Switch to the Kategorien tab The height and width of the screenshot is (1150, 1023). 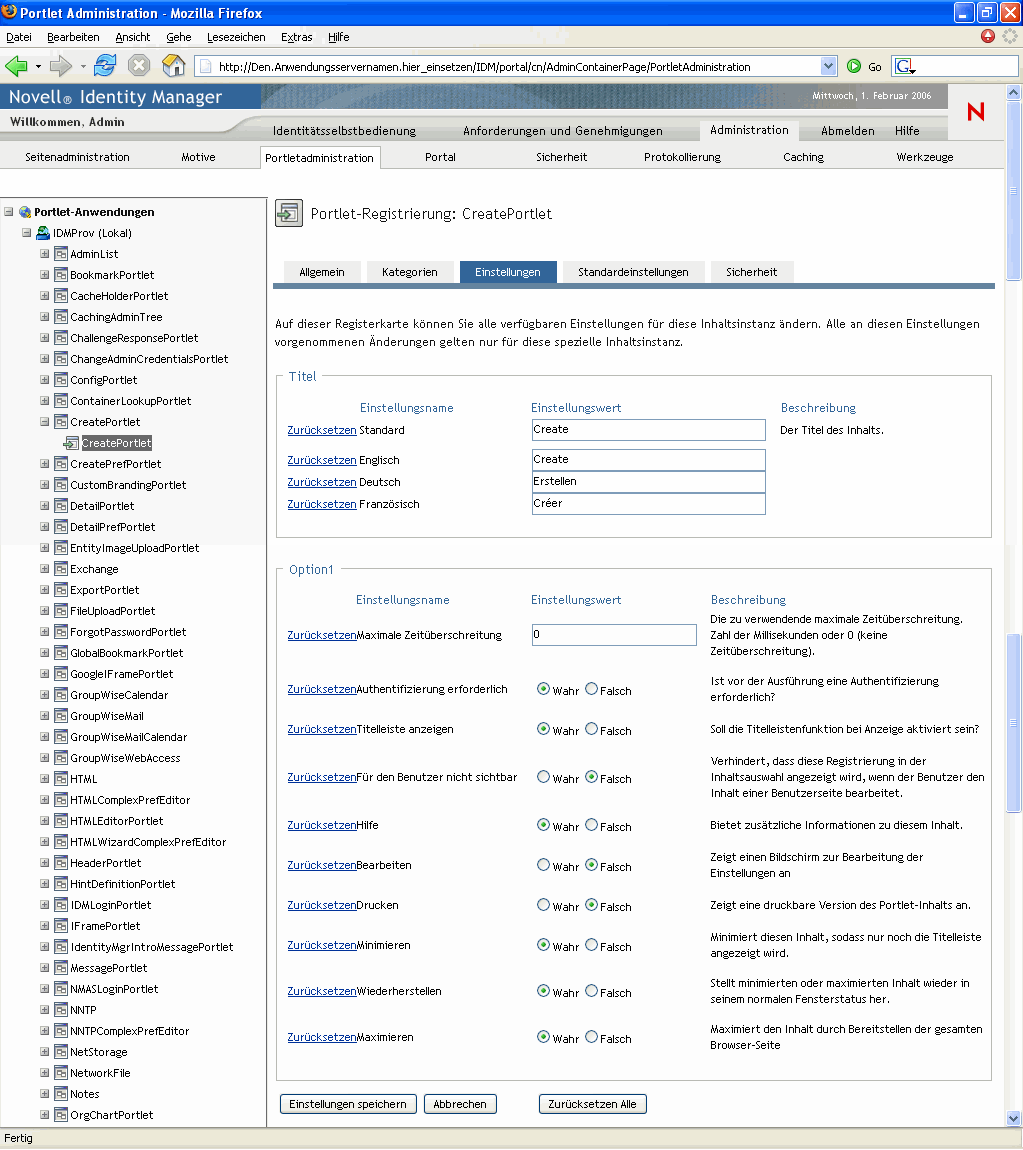click(410, 272)
